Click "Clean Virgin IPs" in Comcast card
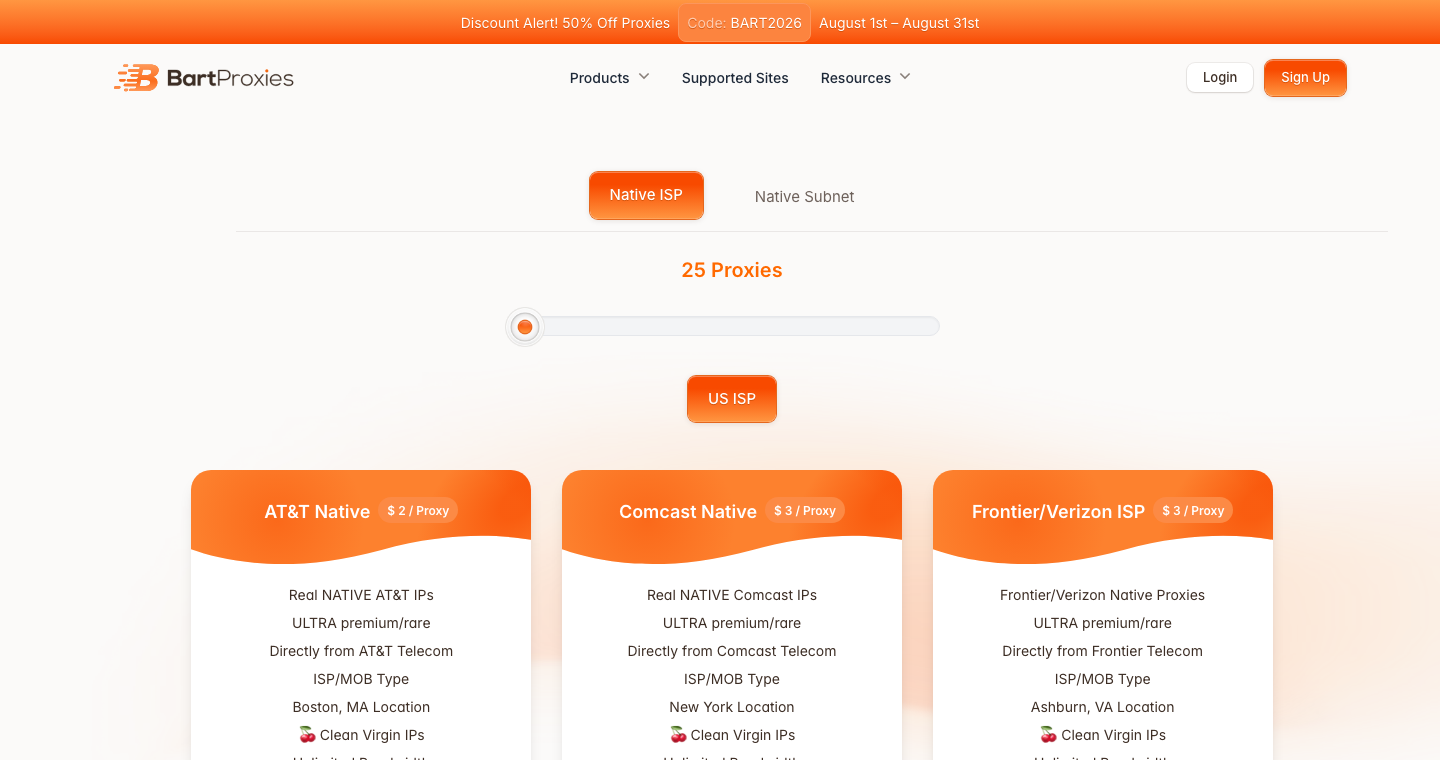 (743, 735)
